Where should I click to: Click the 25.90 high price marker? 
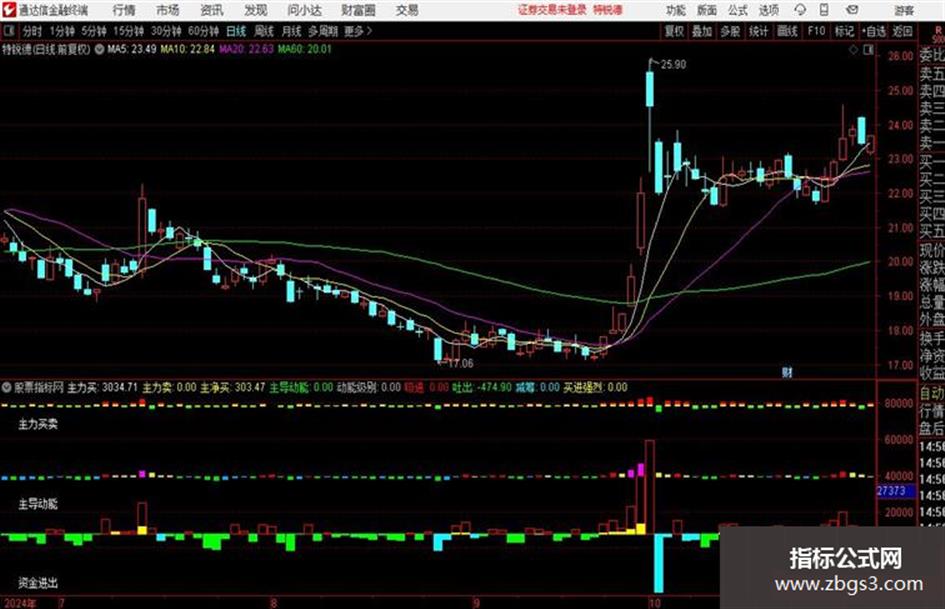(x=673, y=65)
